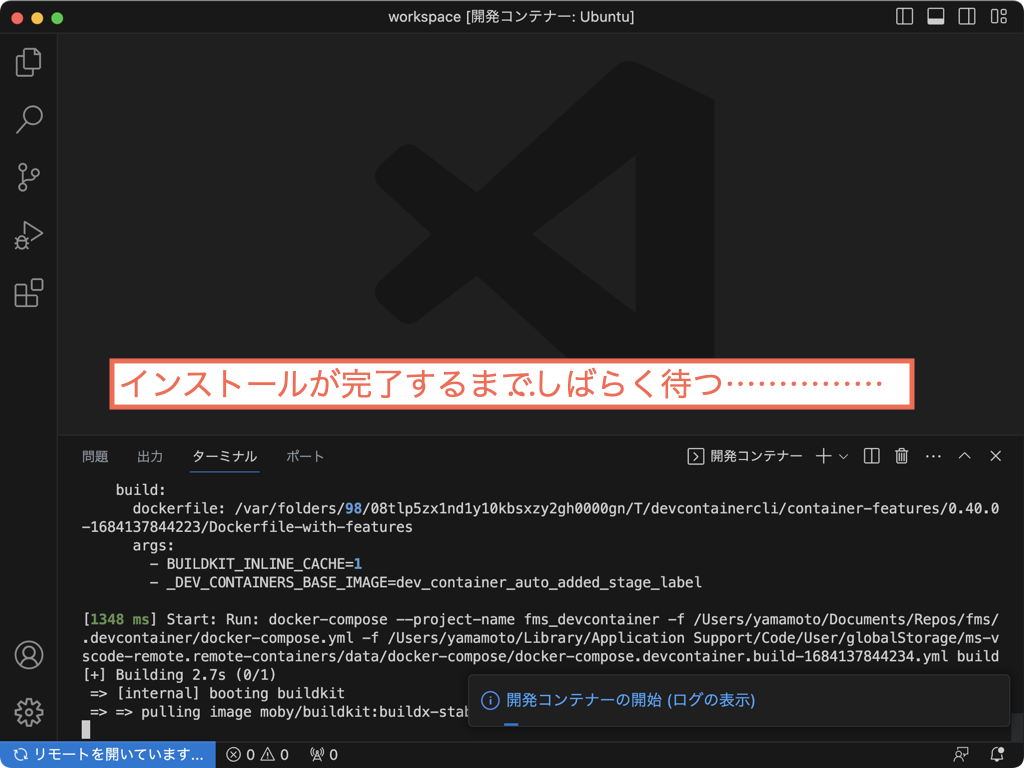
Task: Click the 'args:' line in terminal
Action: click(x=153, y=545)
